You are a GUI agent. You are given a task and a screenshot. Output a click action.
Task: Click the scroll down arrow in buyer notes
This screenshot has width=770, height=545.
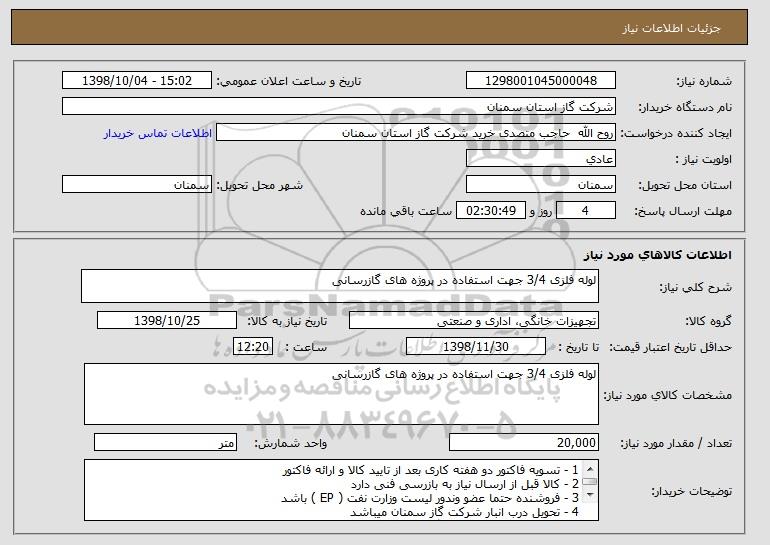[590, 495]
